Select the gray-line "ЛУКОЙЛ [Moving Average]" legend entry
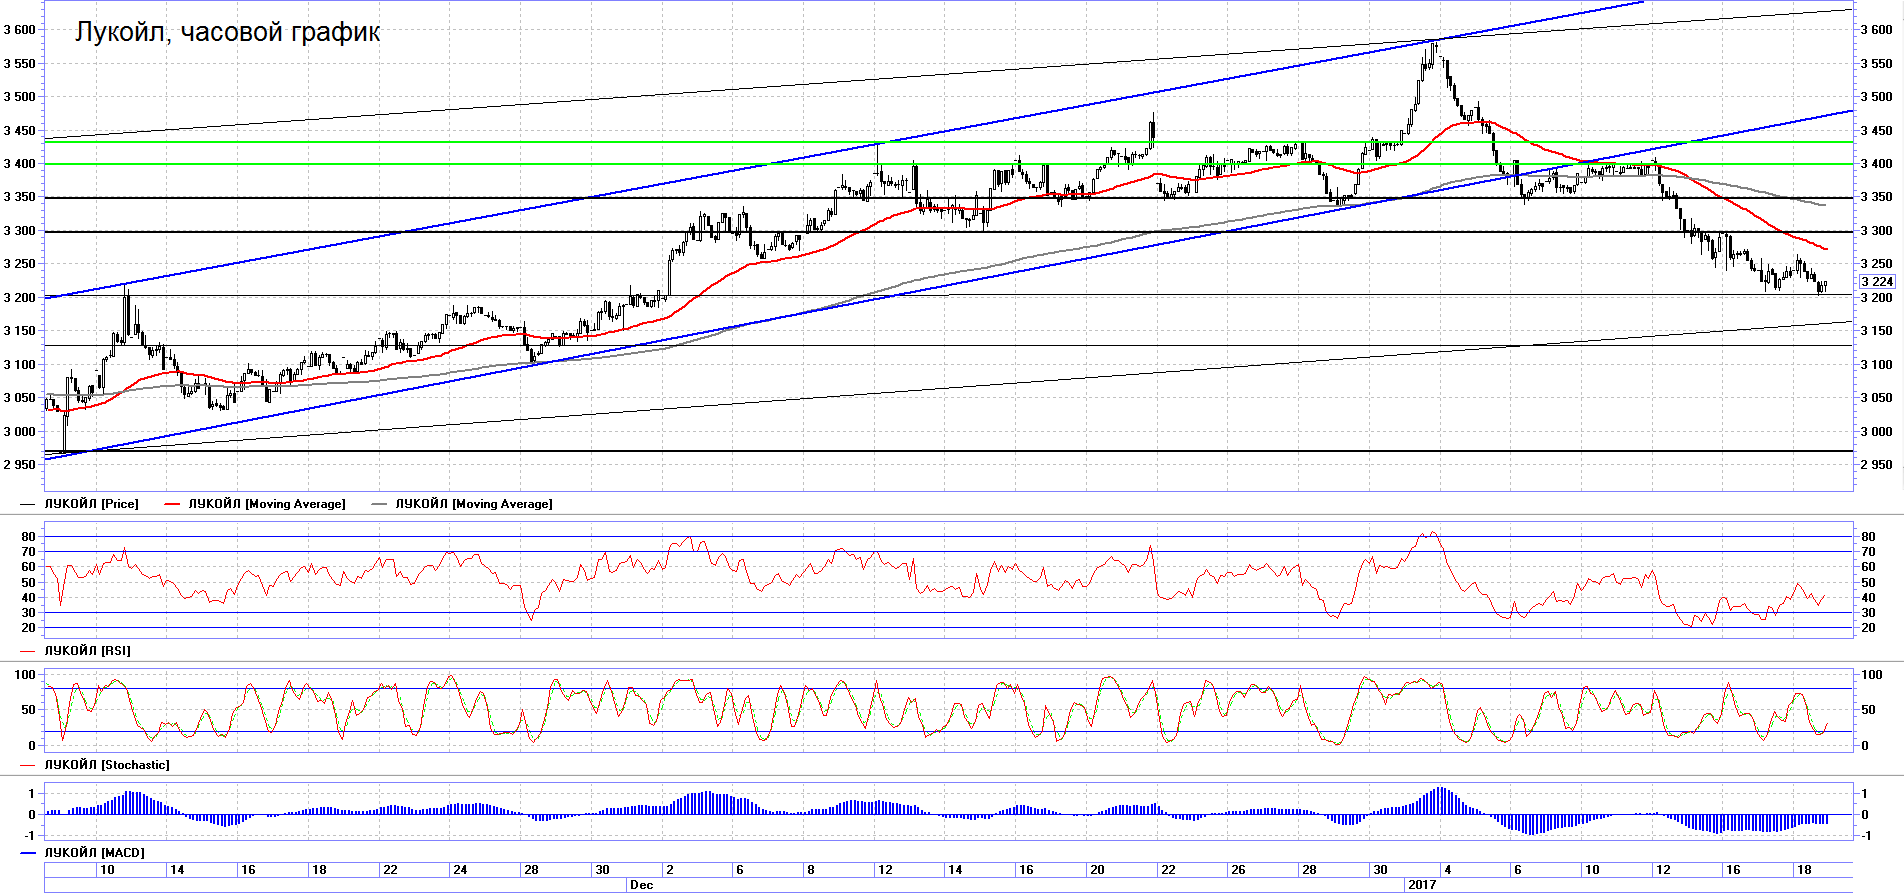The image size is (1904, 894). [x=474, y=504]
